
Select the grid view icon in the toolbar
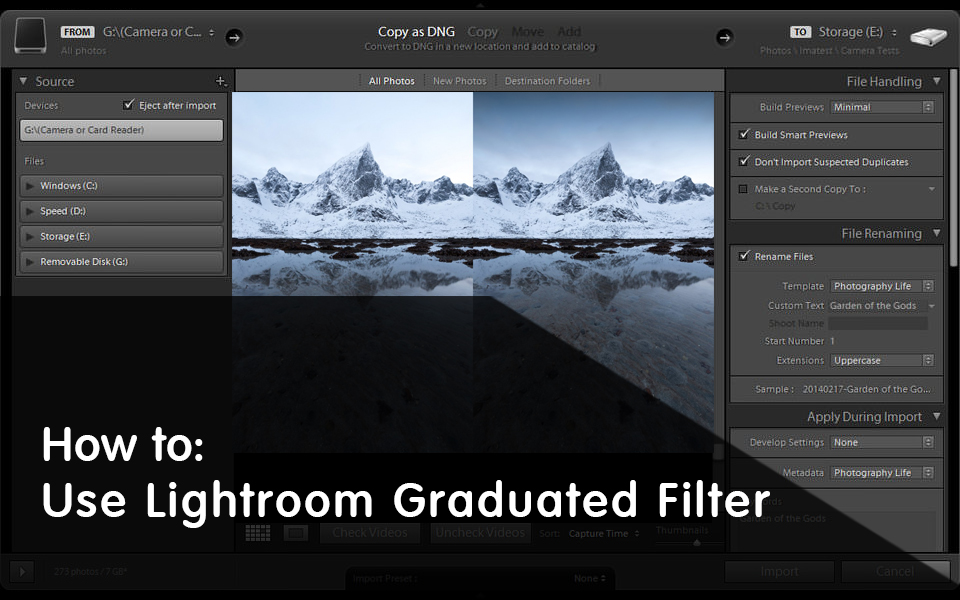pyautogui.click(x=258, y=533)
